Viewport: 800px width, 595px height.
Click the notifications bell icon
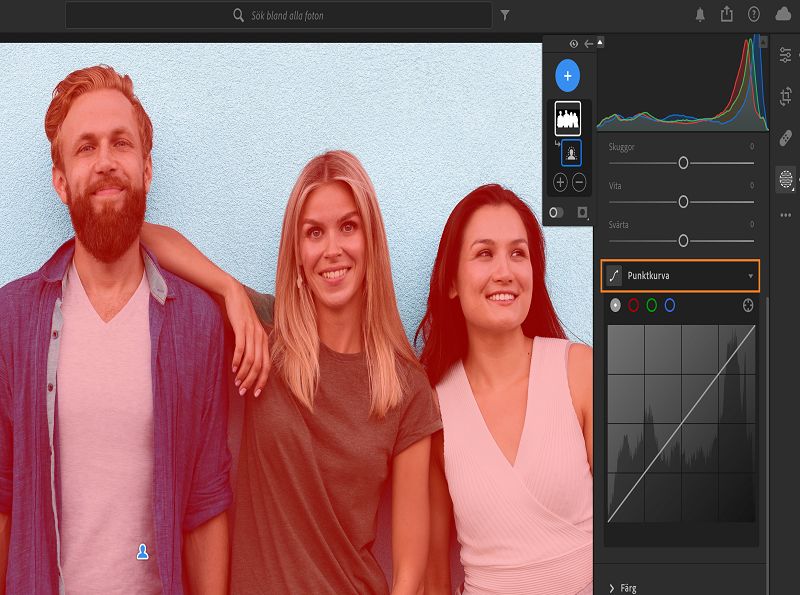[700, 15]
